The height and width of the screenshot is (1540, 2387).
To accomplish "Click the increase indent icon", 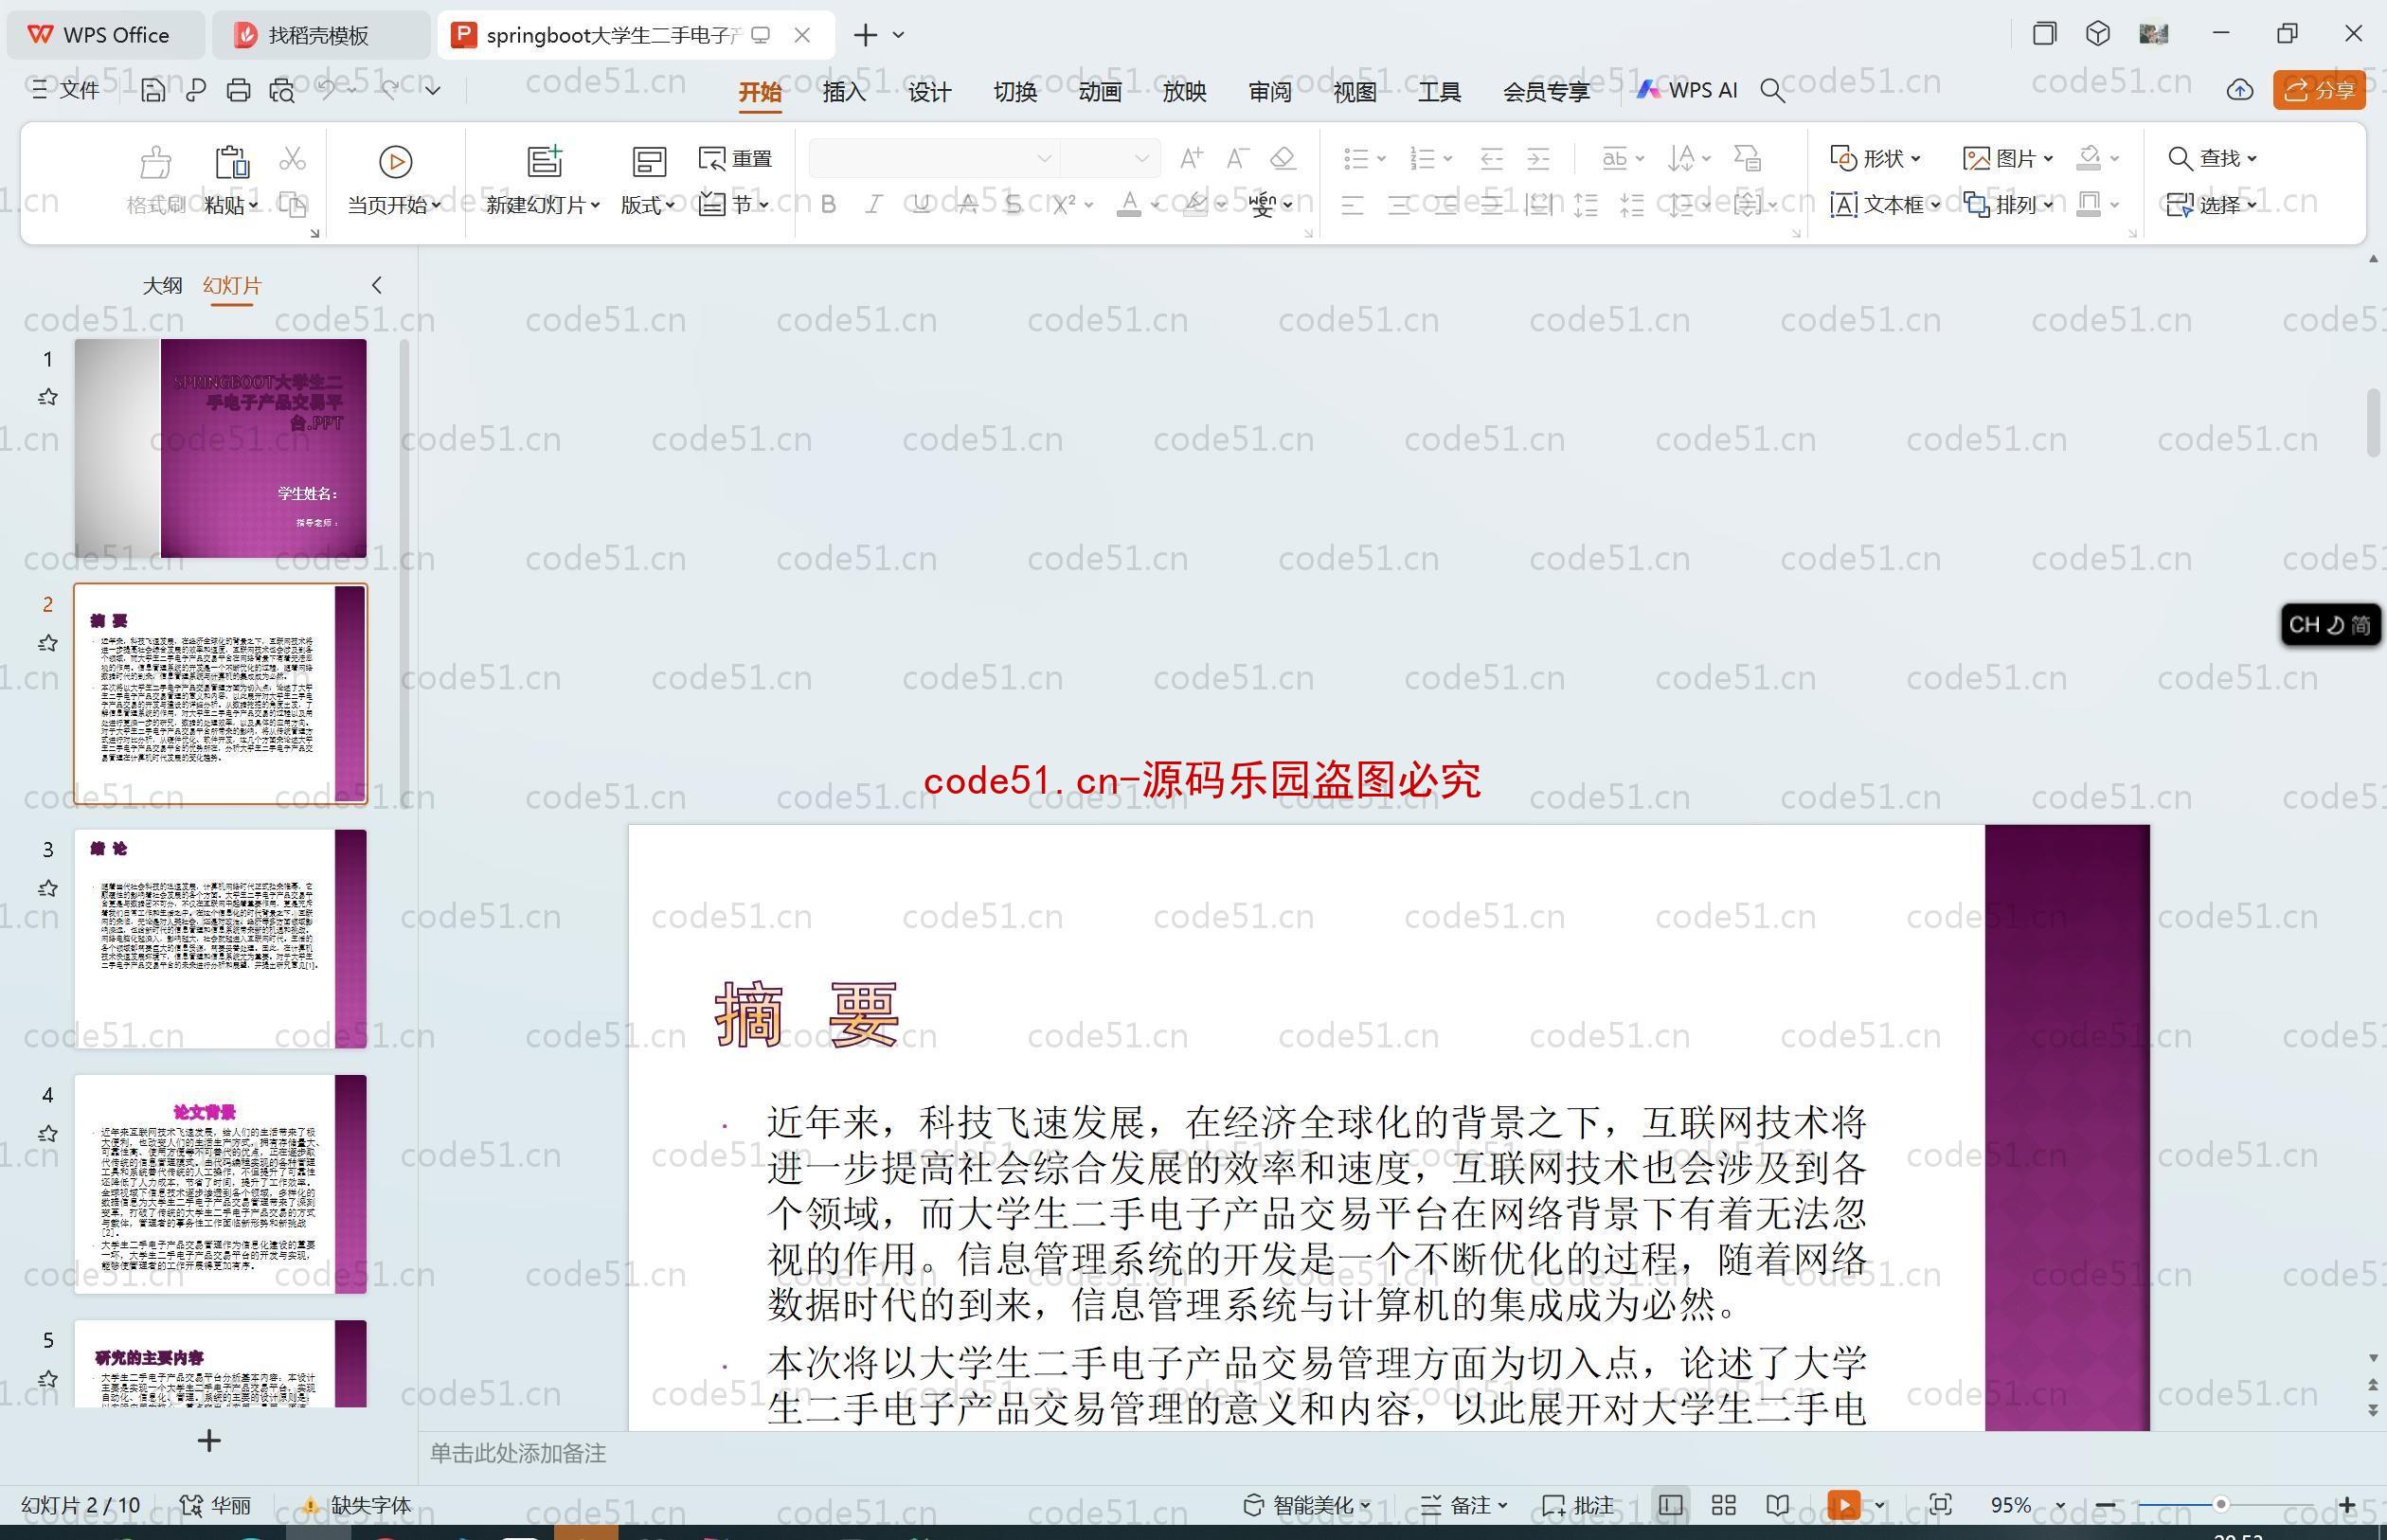I will tap(1538, 158).
